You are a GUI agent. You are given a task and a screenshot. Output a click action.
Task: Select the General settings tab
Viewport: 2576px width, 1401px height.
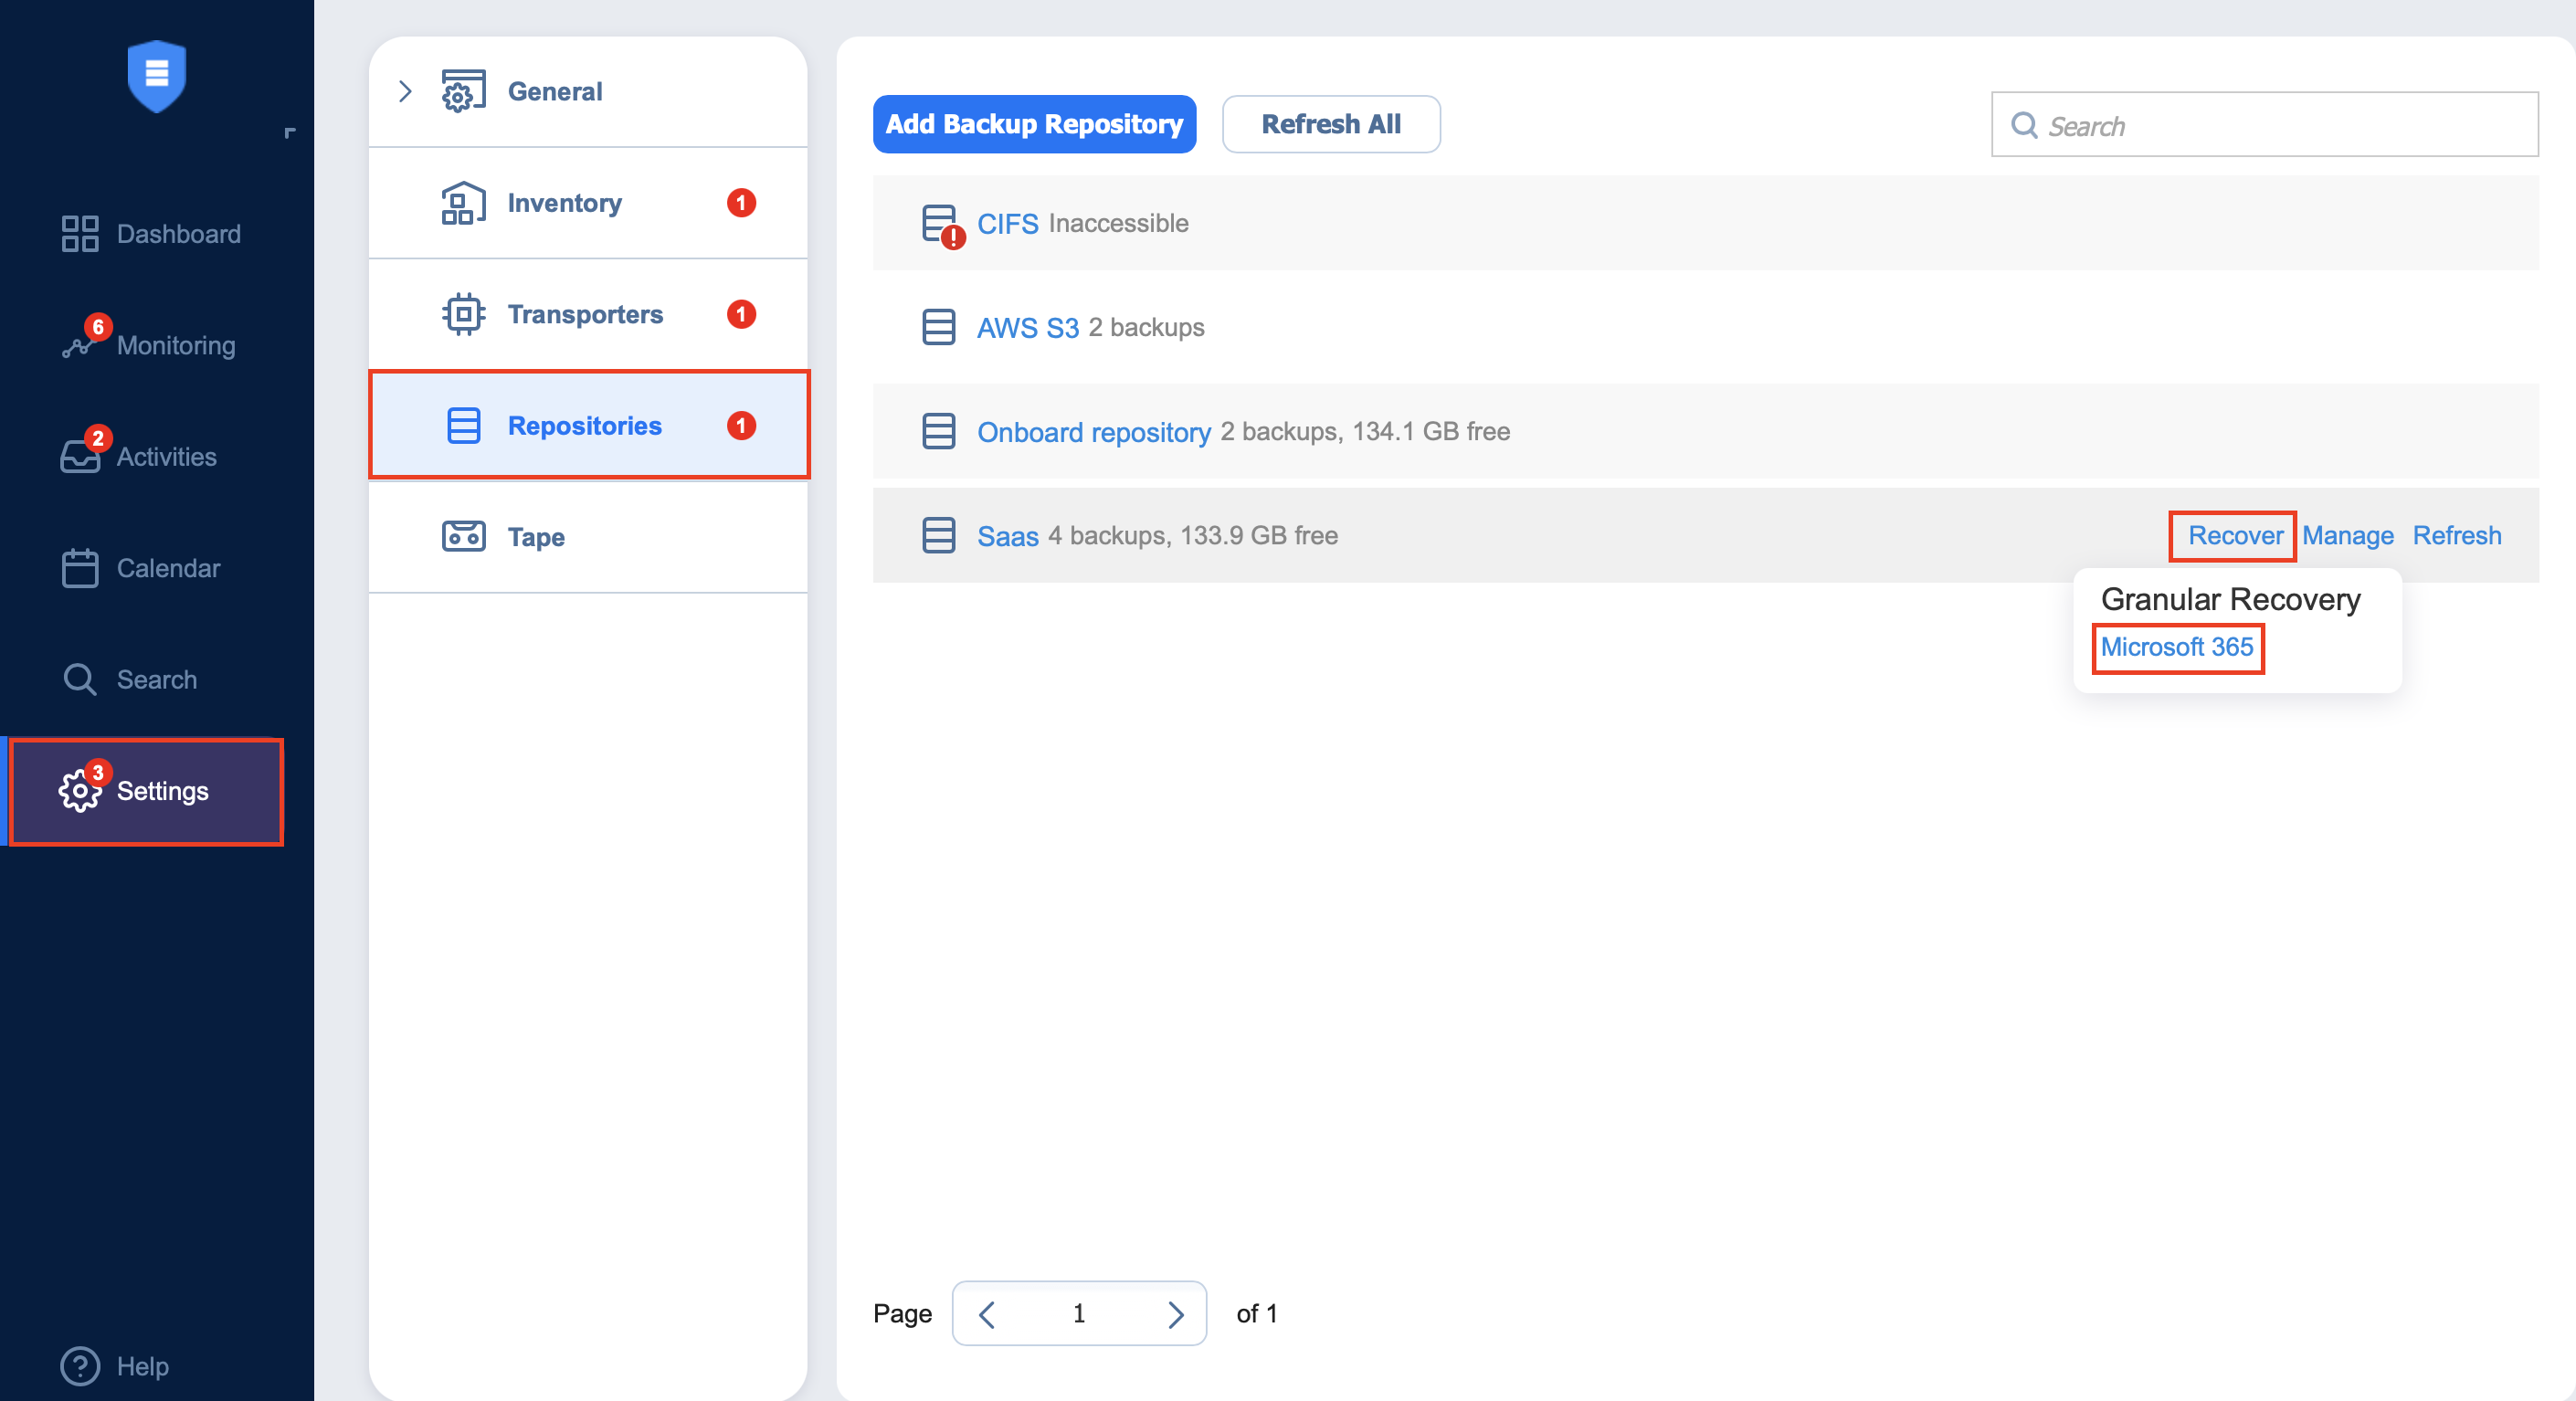tap(588, 91)
